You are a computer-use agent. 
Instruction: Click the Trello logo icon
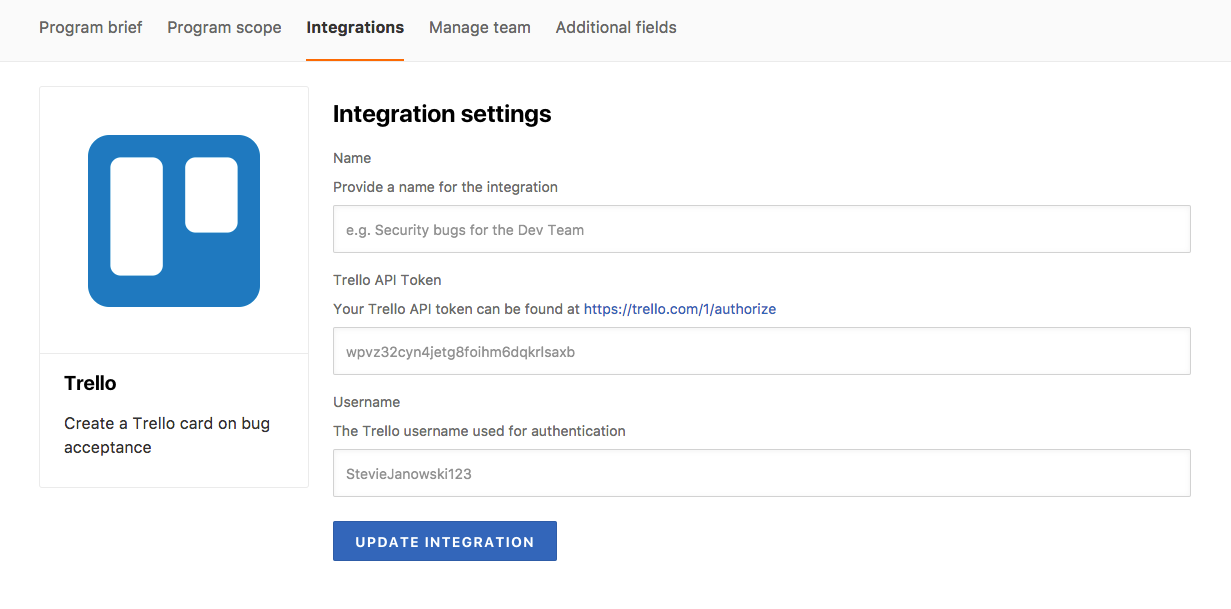tap(174, 221)
